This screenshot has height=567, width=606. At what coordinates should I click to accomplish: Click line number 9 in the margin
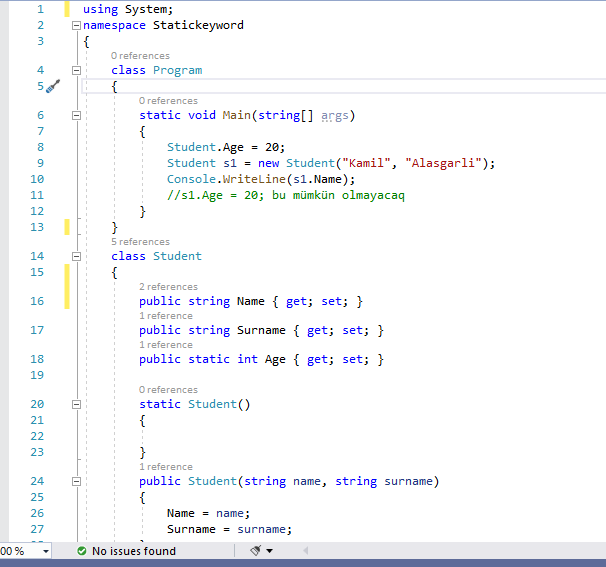[40, 163]
